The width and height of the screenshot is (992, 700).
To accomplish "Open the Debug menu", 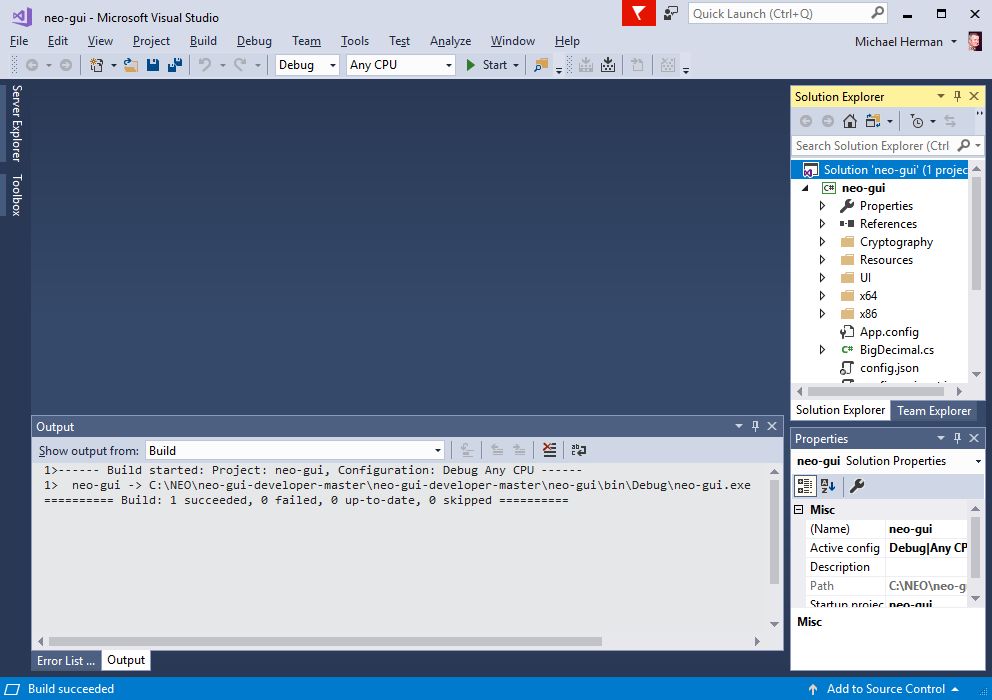I will (254, 41).
